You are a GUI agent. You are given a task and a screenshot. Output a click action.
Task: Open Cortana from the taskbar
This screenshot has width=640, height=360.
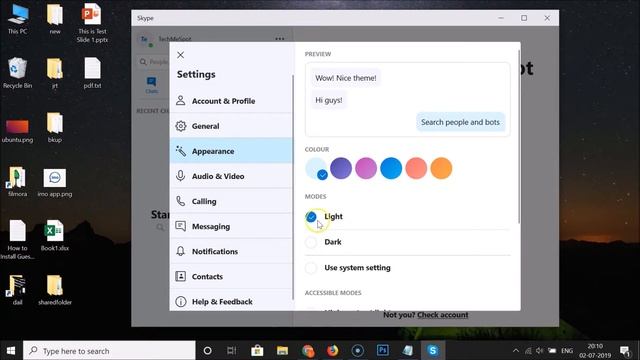click(x=207, y=351)
